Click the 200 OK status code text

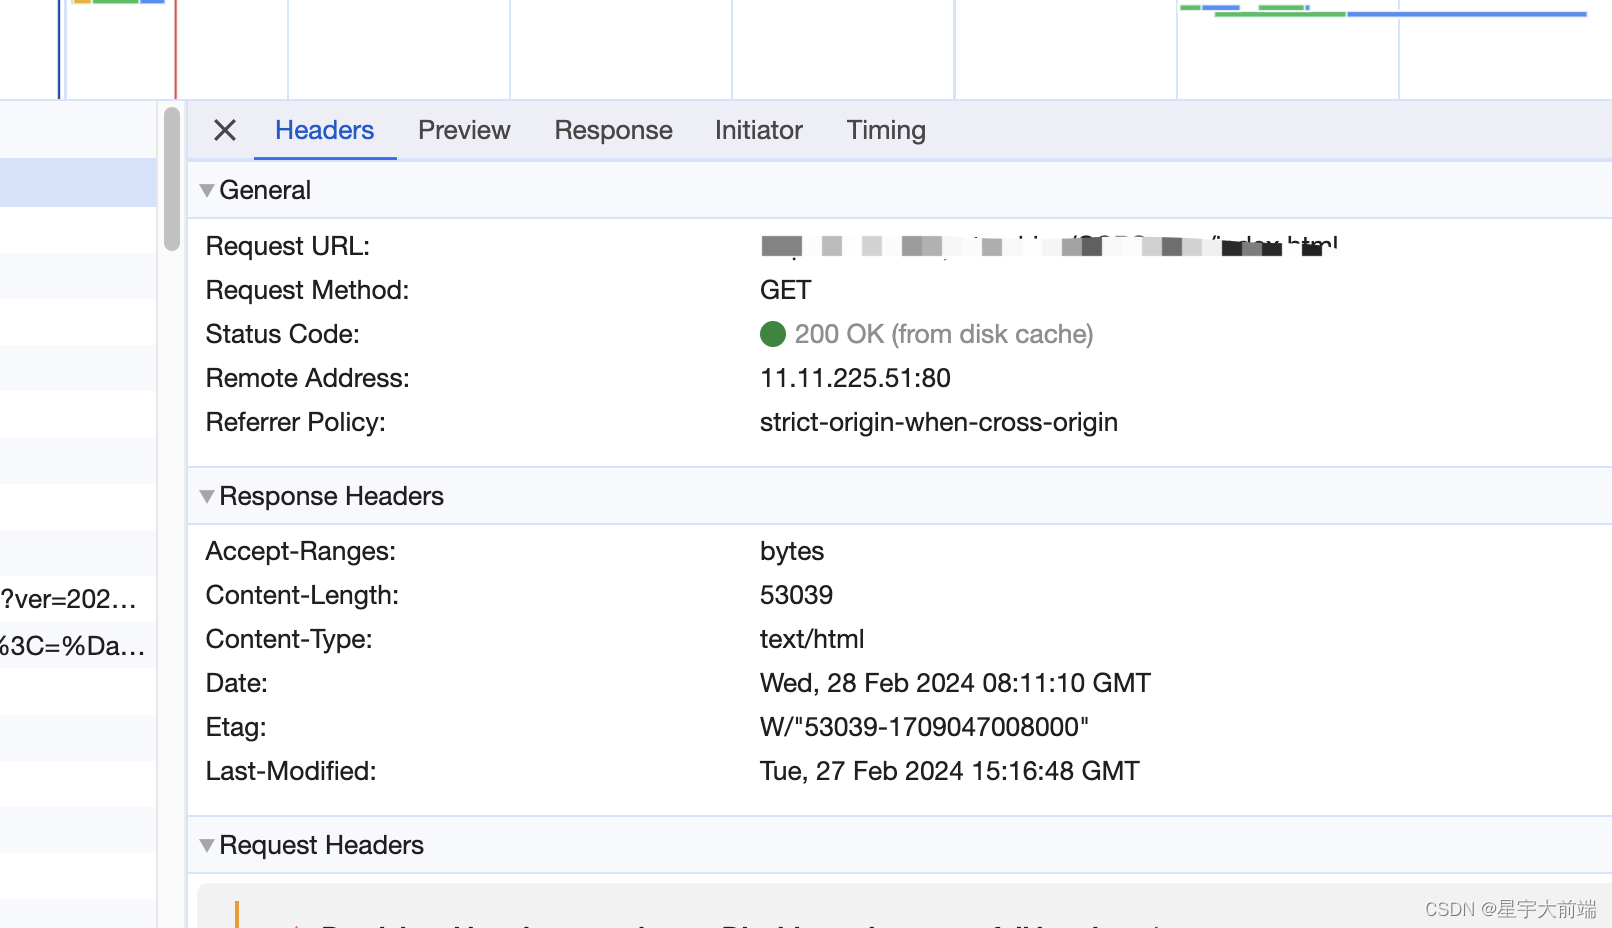[x=944, y=334]
